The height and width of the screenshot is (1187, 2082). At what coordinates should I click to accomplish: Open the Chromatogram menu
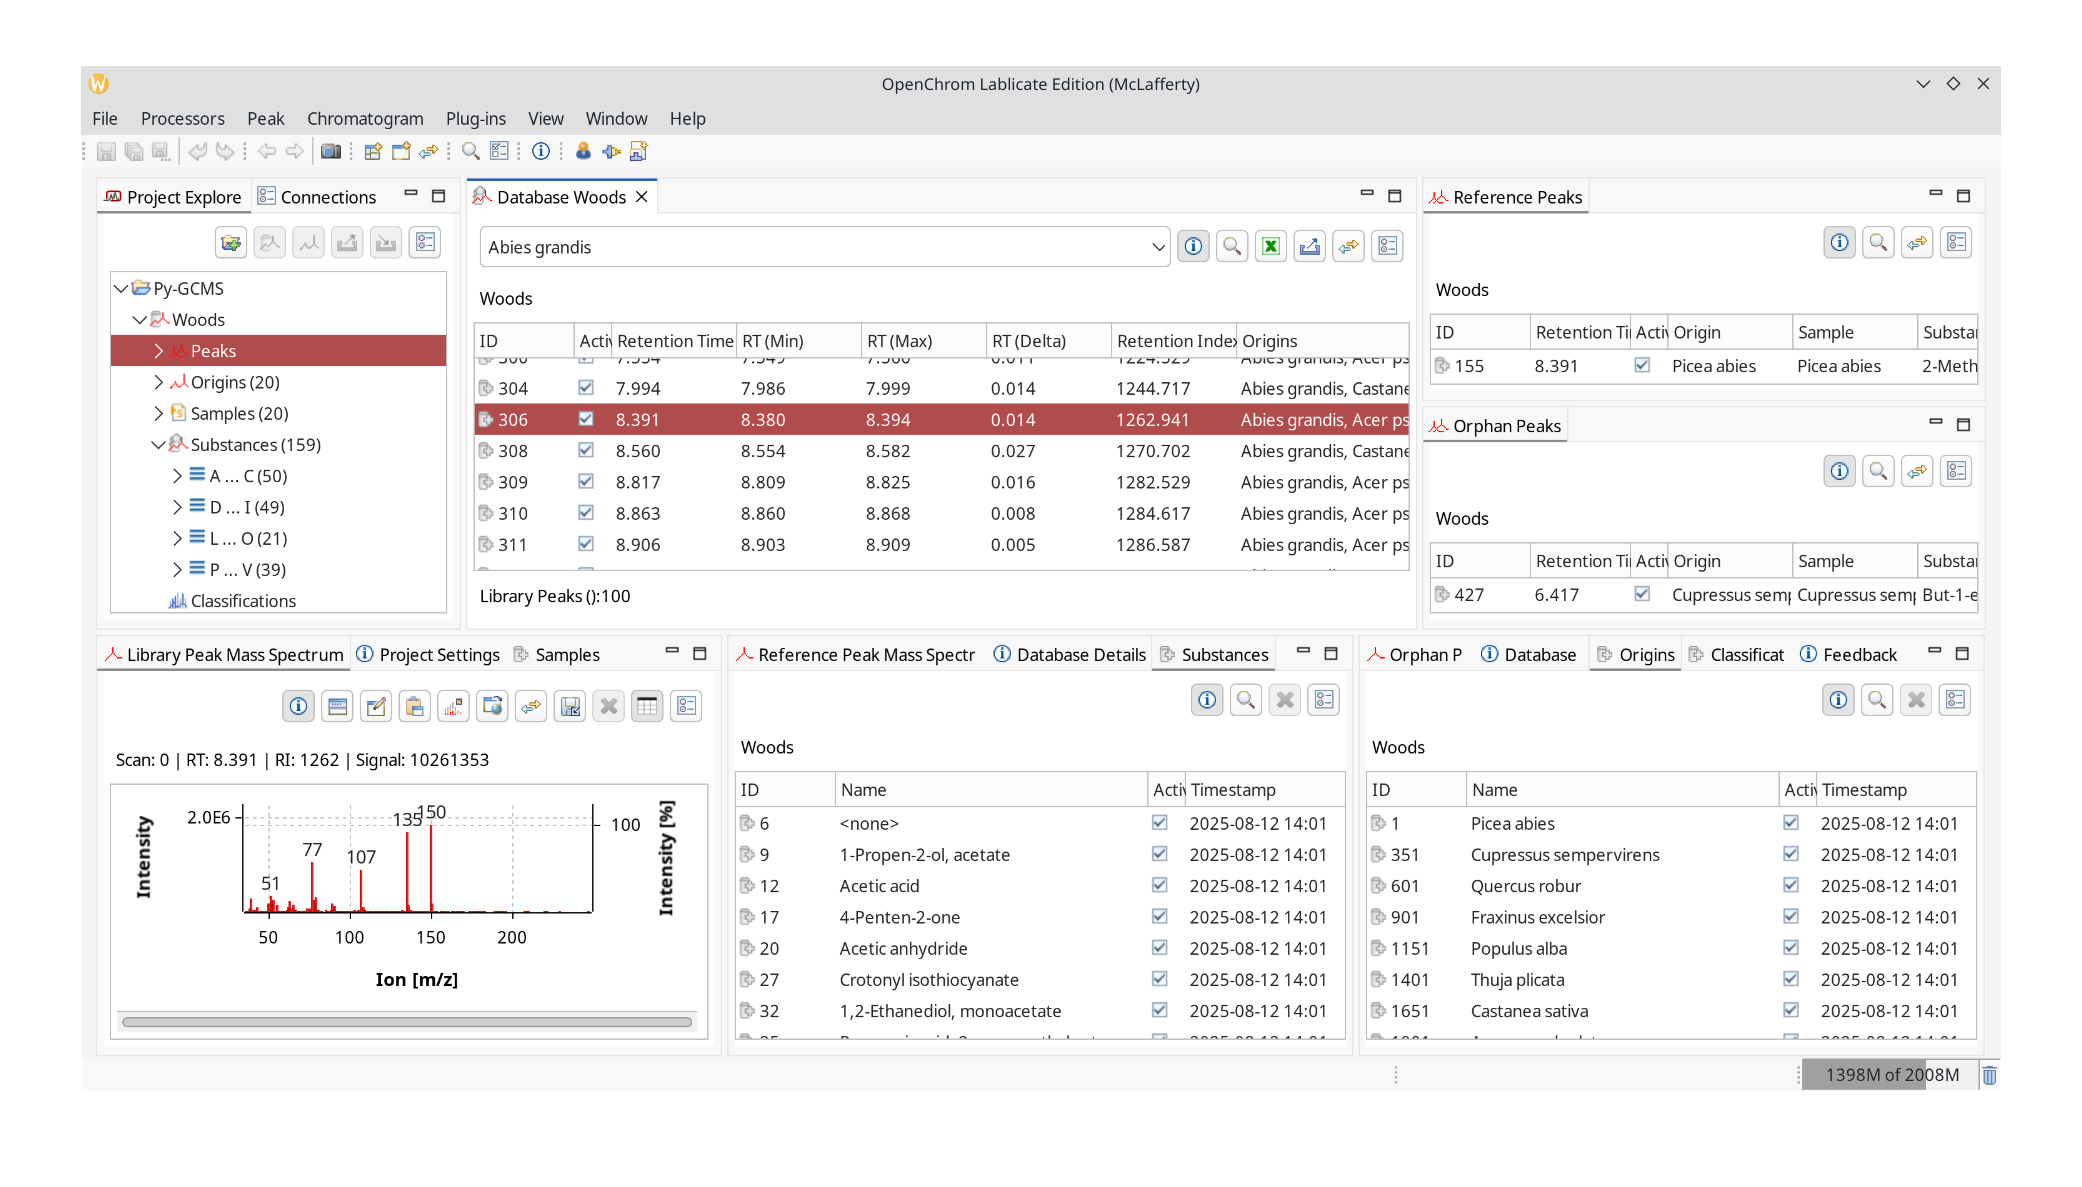(x=365, y=119)
